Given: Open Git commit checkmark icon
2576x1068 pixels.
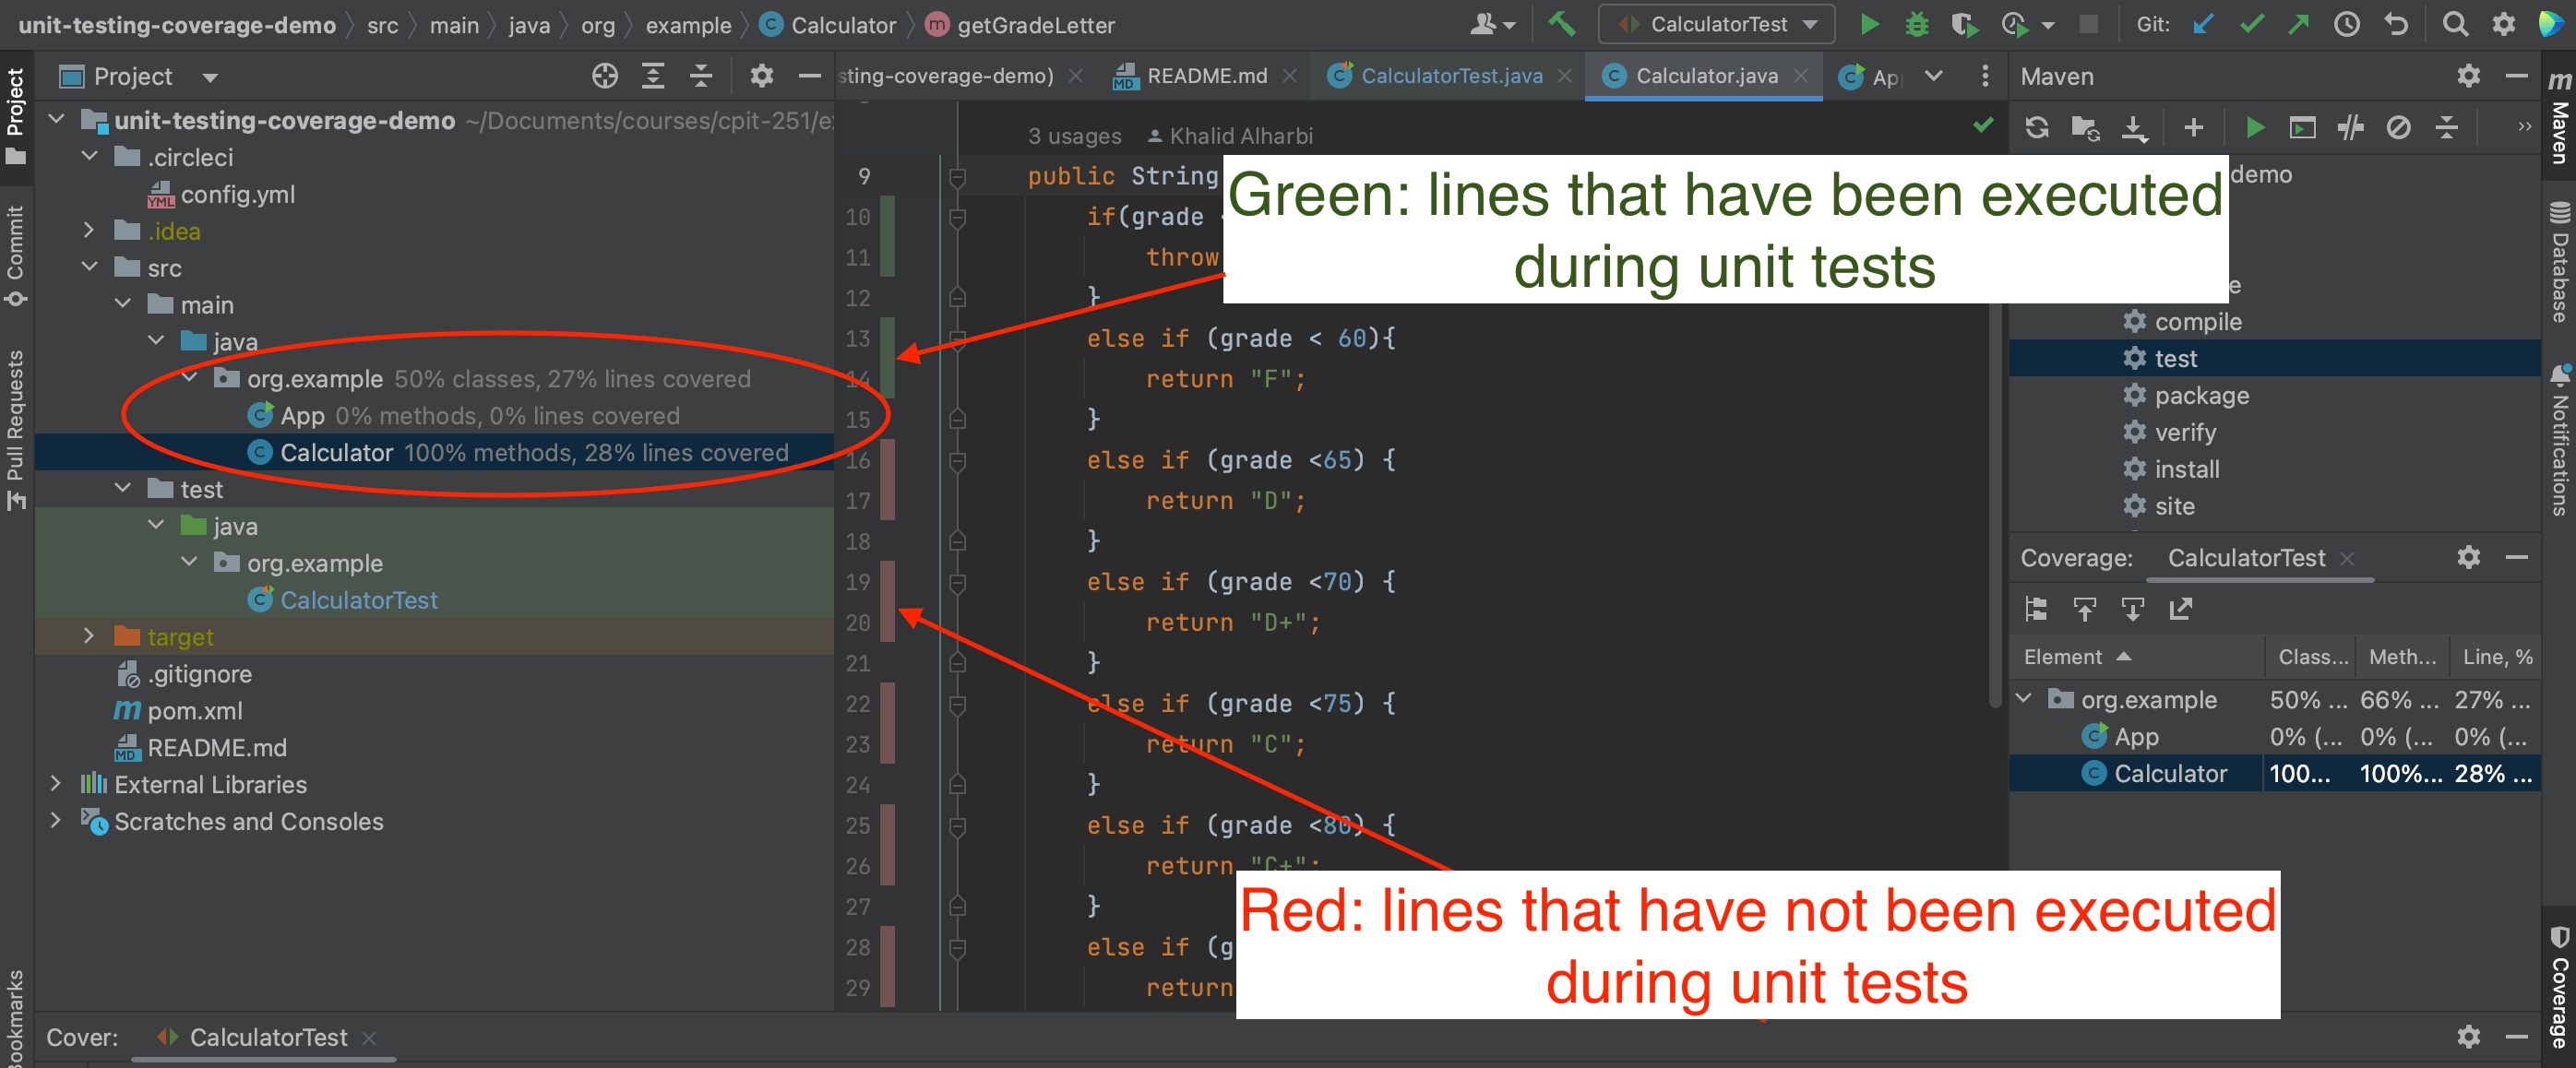Looking at the screenshot, I should click(2251, 24).
